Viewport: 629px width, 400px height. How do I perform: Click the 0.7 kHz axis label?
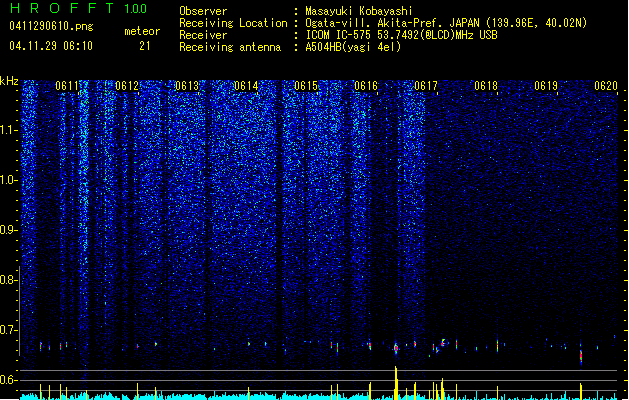click(x=9, y=330)
